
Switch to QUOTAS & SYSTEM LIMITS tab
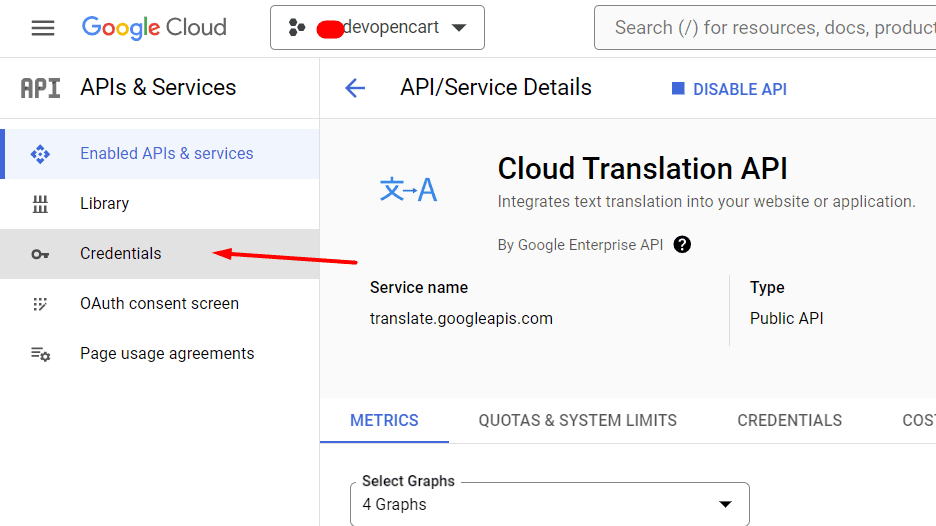point(578,420)
